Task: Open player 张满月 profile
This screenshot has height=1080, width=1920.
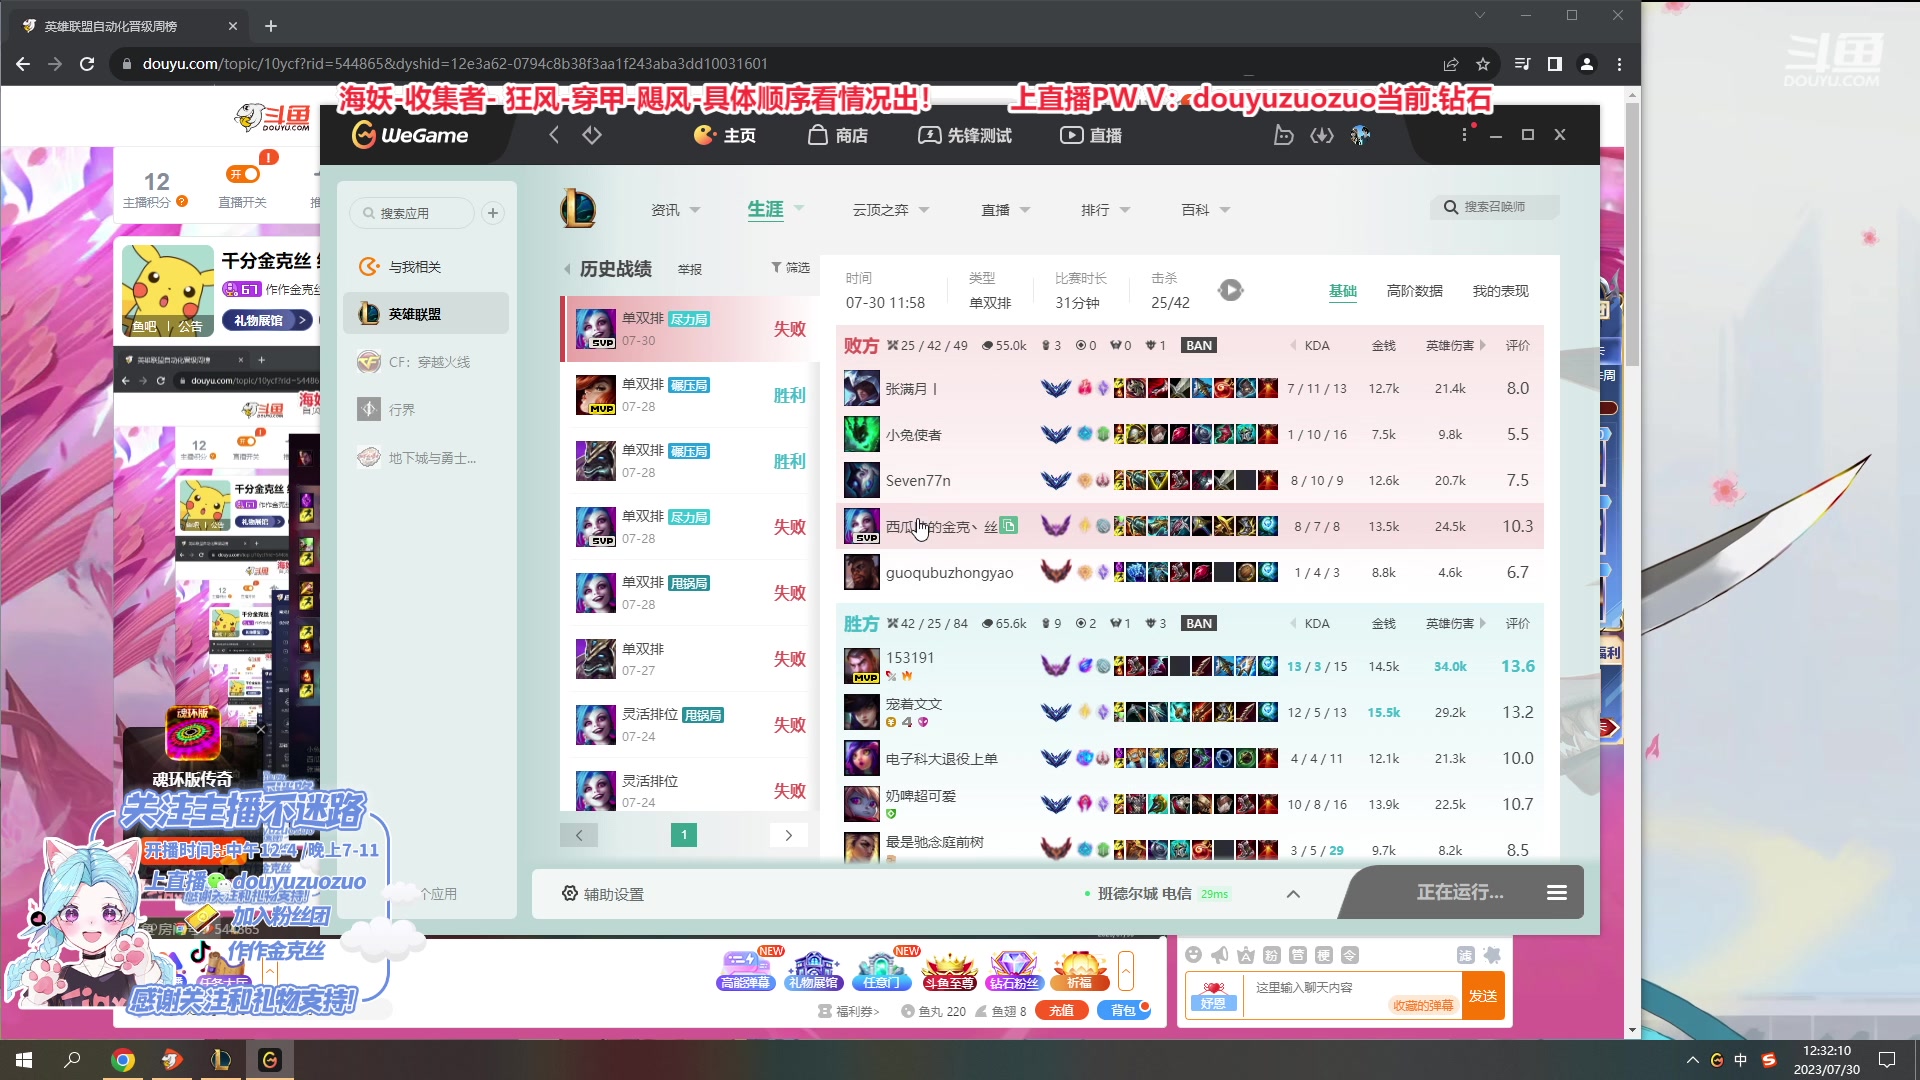Action: point(911,388)
